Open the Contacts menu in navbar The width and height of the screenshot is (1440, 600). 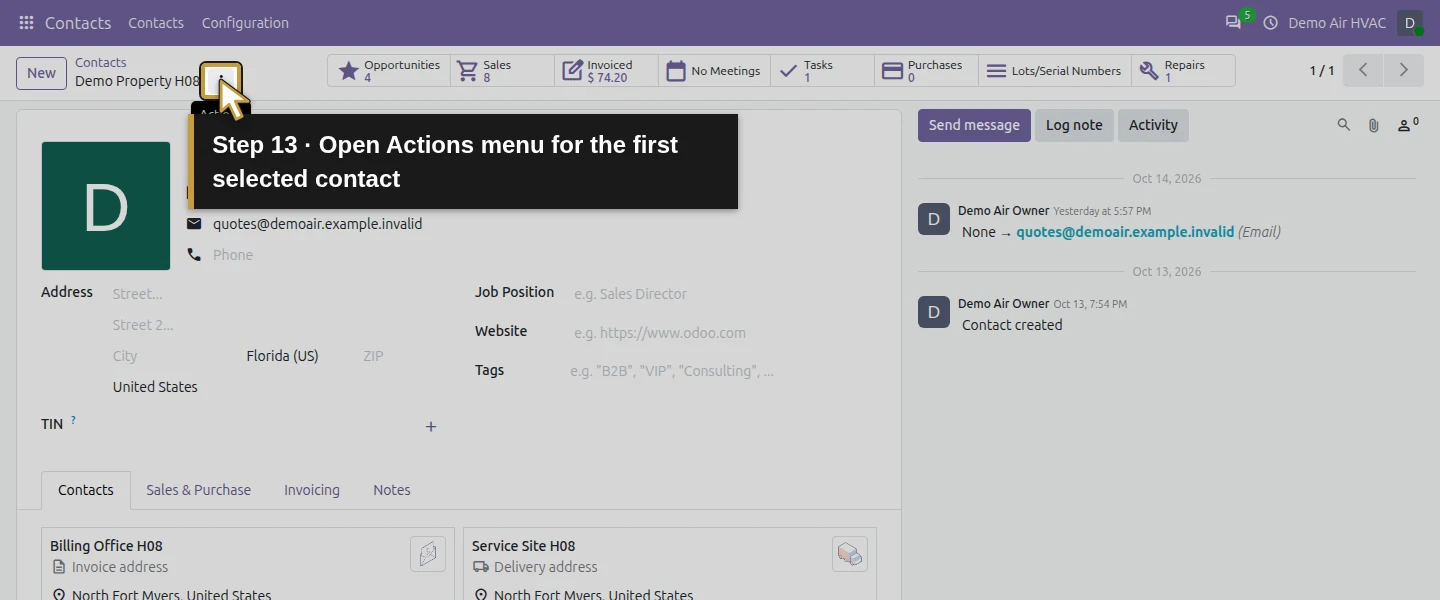[156, 23]
